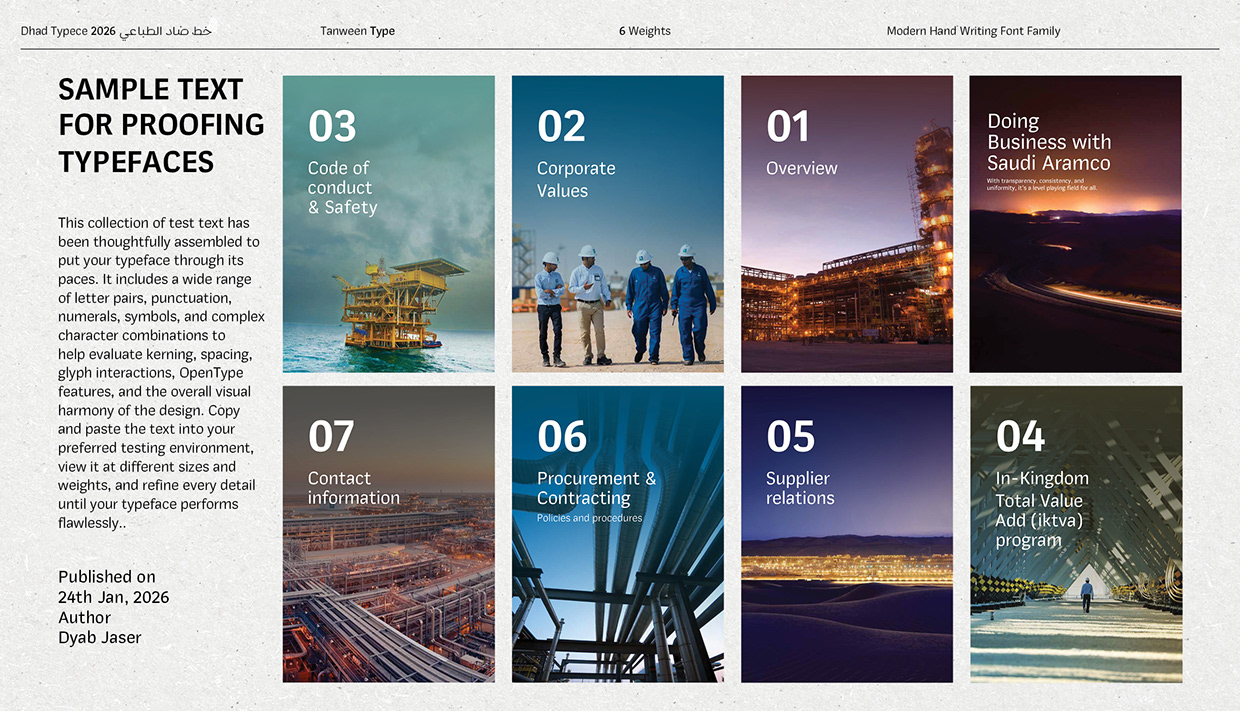Open the 01 Overview card
Image resolution: width=1240 pixels, height=711 pixels.
(847, 224)
